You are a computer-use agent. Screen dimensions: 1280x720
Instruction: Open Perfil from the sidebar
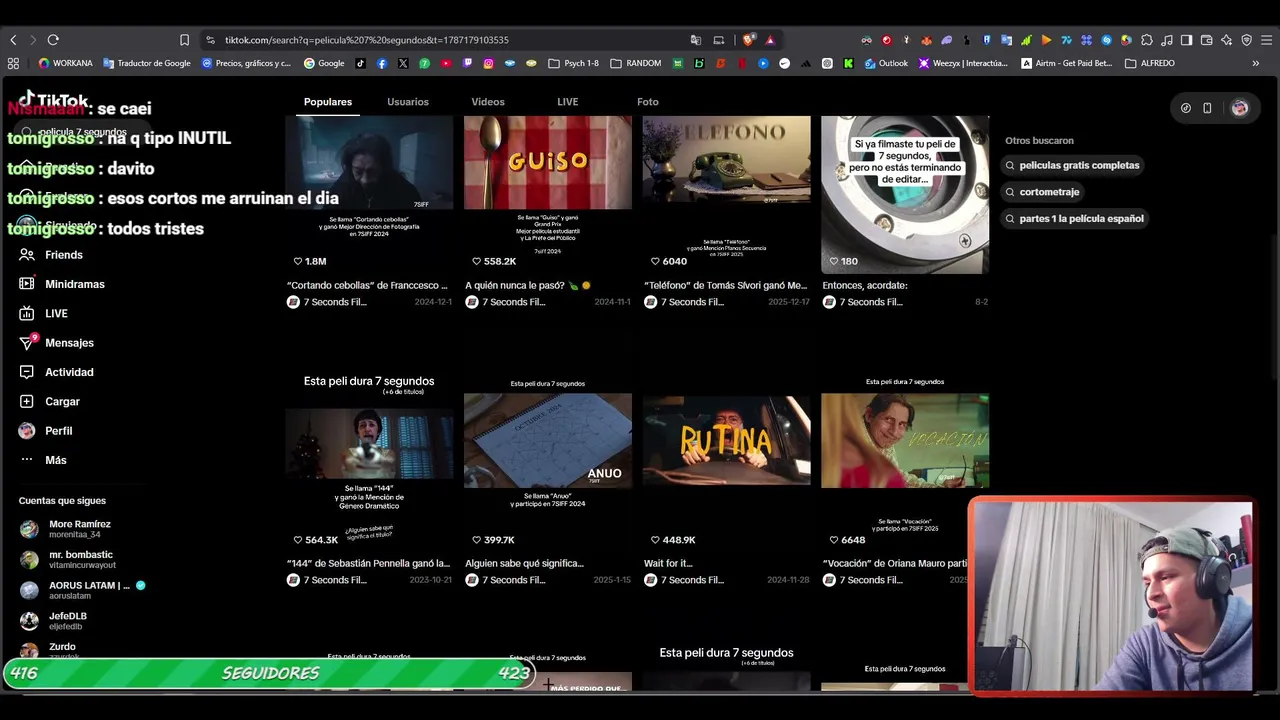[46, 430]
